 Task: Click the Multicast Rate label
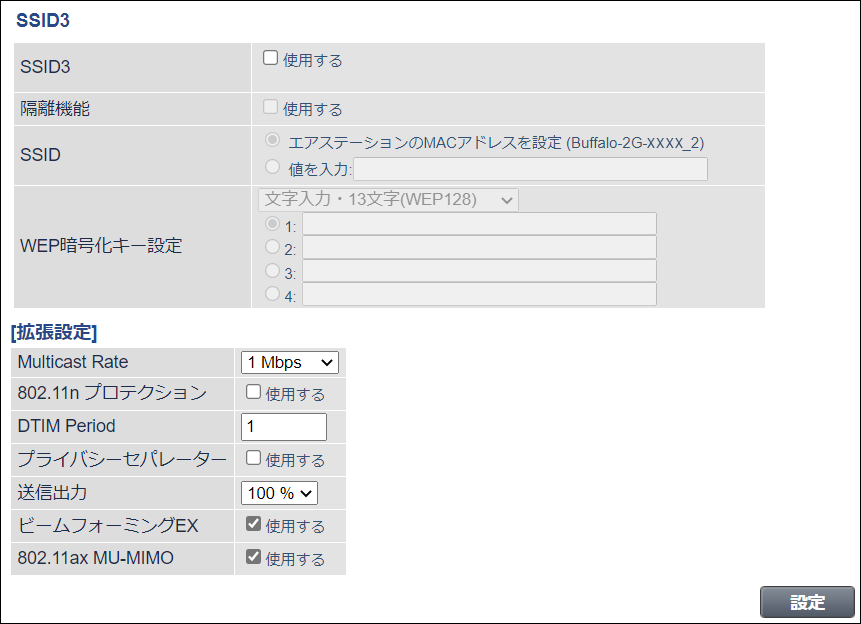pos(73,362)
